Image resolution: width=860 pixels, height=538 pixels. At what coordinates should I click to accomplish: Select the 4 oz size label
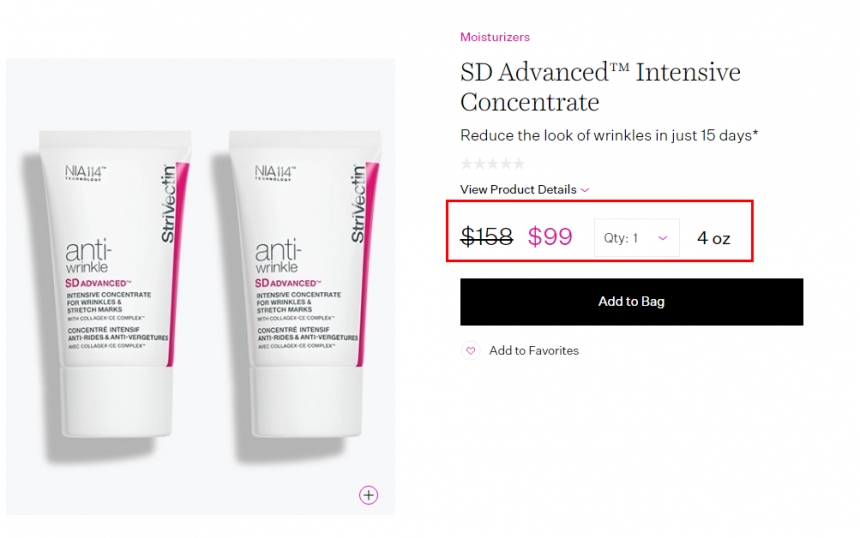pyautogui.click(x=714, y=238)
